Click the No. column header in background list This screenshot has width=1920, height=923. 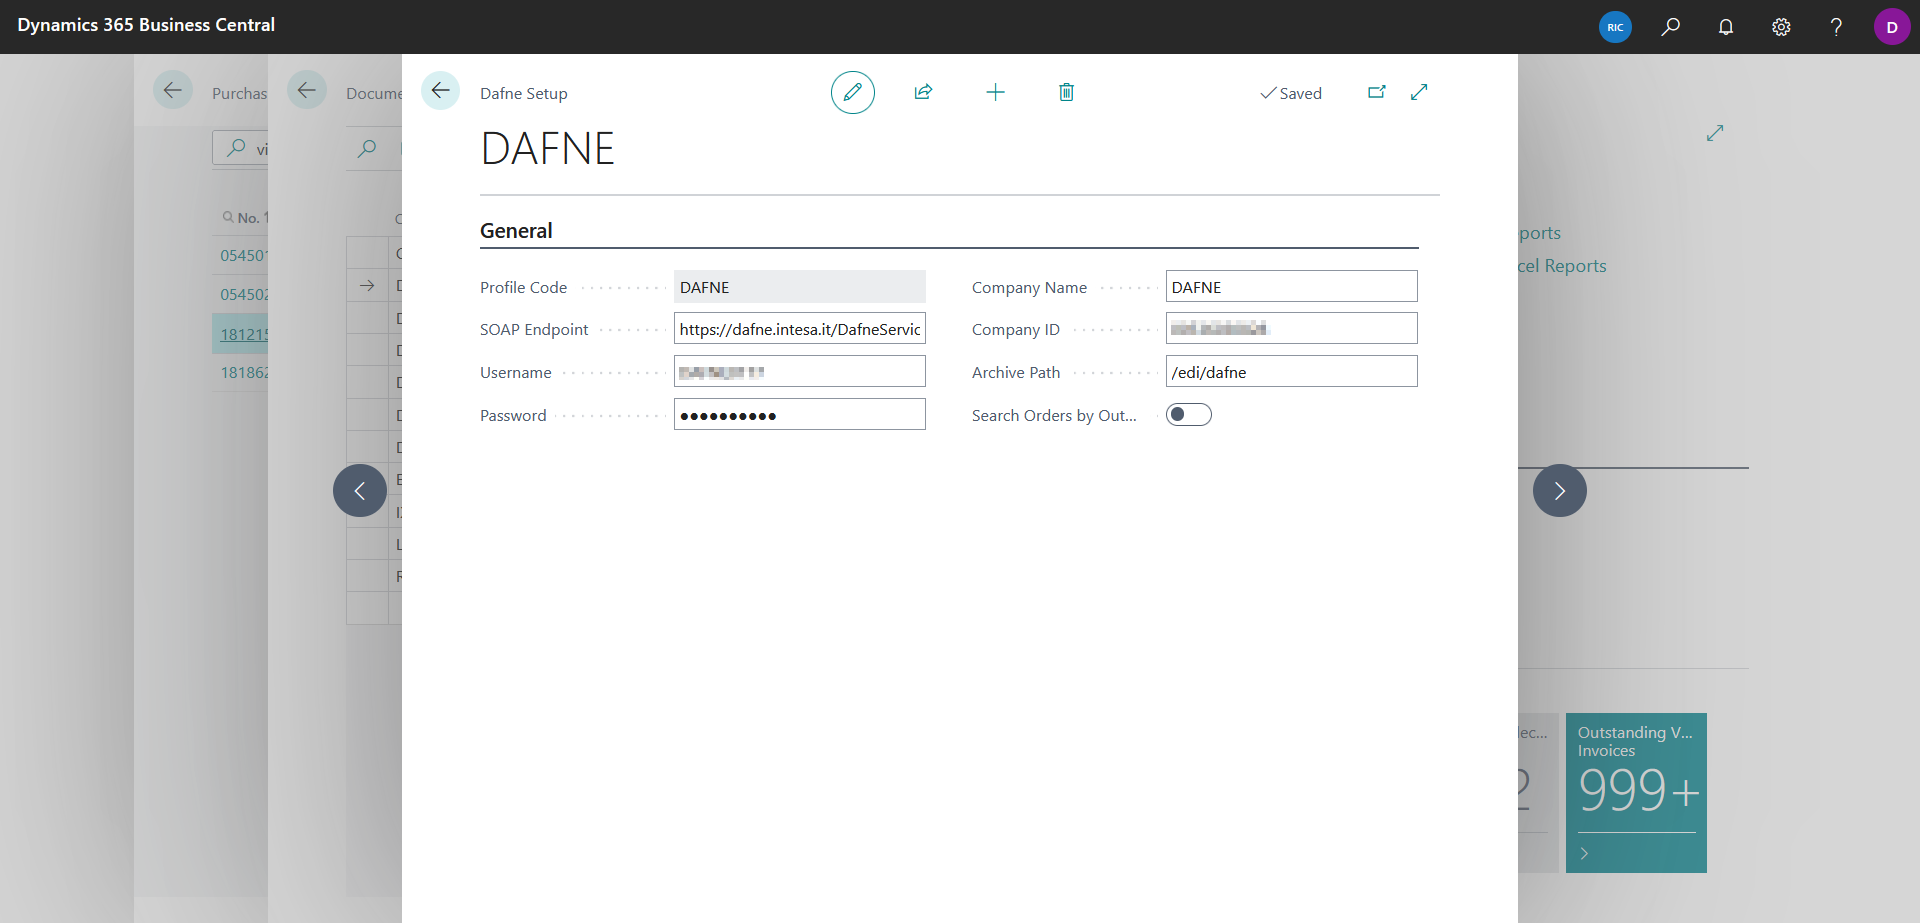248,217
